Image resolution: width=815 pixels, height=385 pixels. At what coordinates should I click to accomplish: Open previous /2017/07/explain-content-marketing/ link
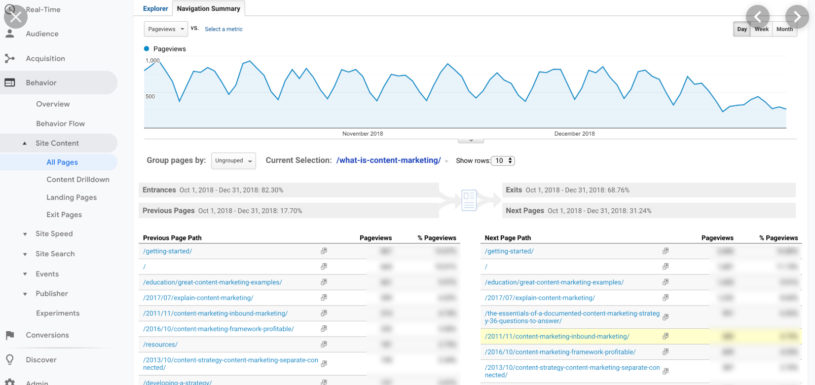tap(198, 298)
